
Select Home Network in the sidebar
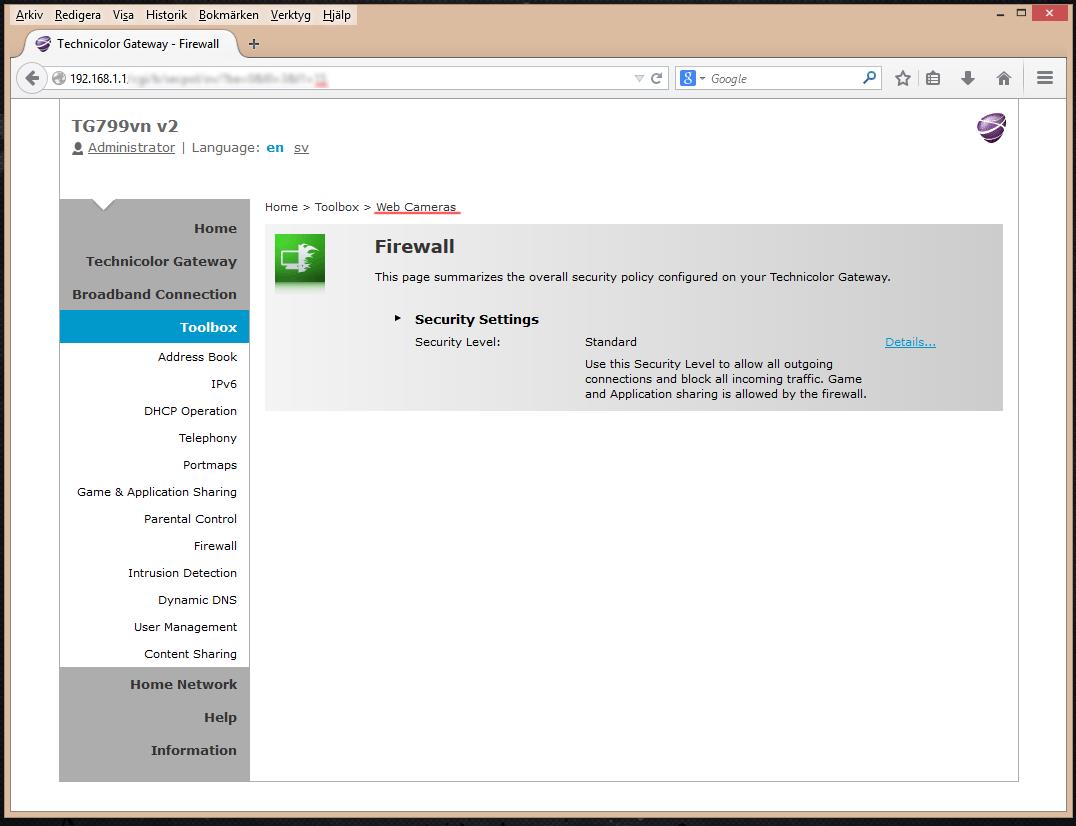[183, 684]
